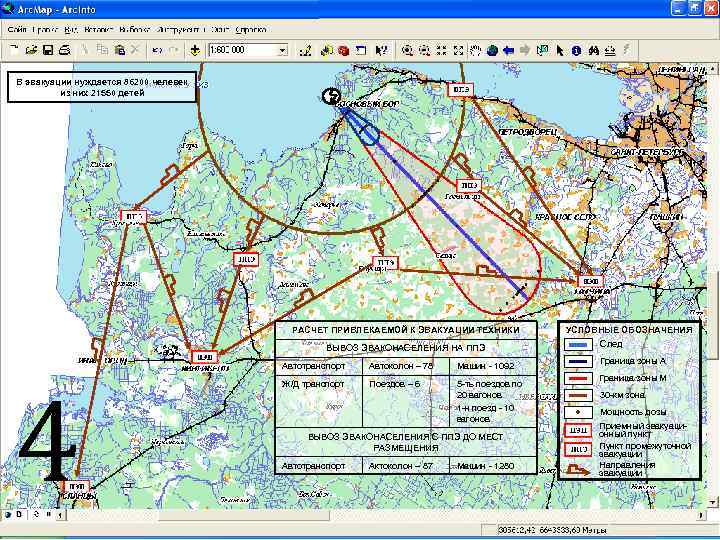The height and width of the screenshot is (540, 720).
Task: Click the Машин - 1092 cell
Action: click(x=493, y=366)
